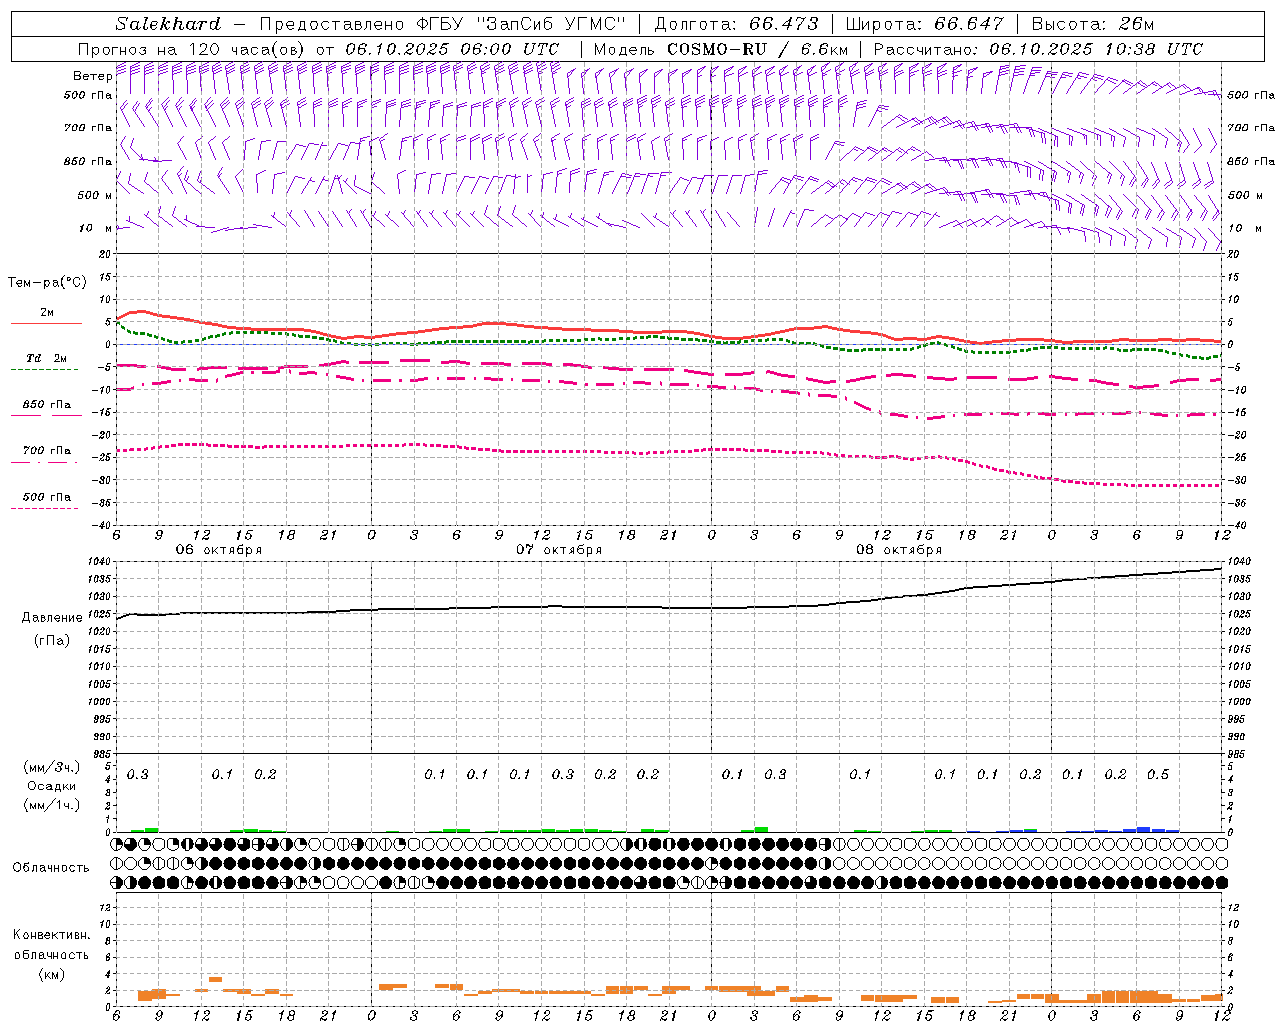Screen dimensions: 1280x1024
Task: Select the Td 2м dew point legend label
Action: pyautogui.click(x=46, y=358)
